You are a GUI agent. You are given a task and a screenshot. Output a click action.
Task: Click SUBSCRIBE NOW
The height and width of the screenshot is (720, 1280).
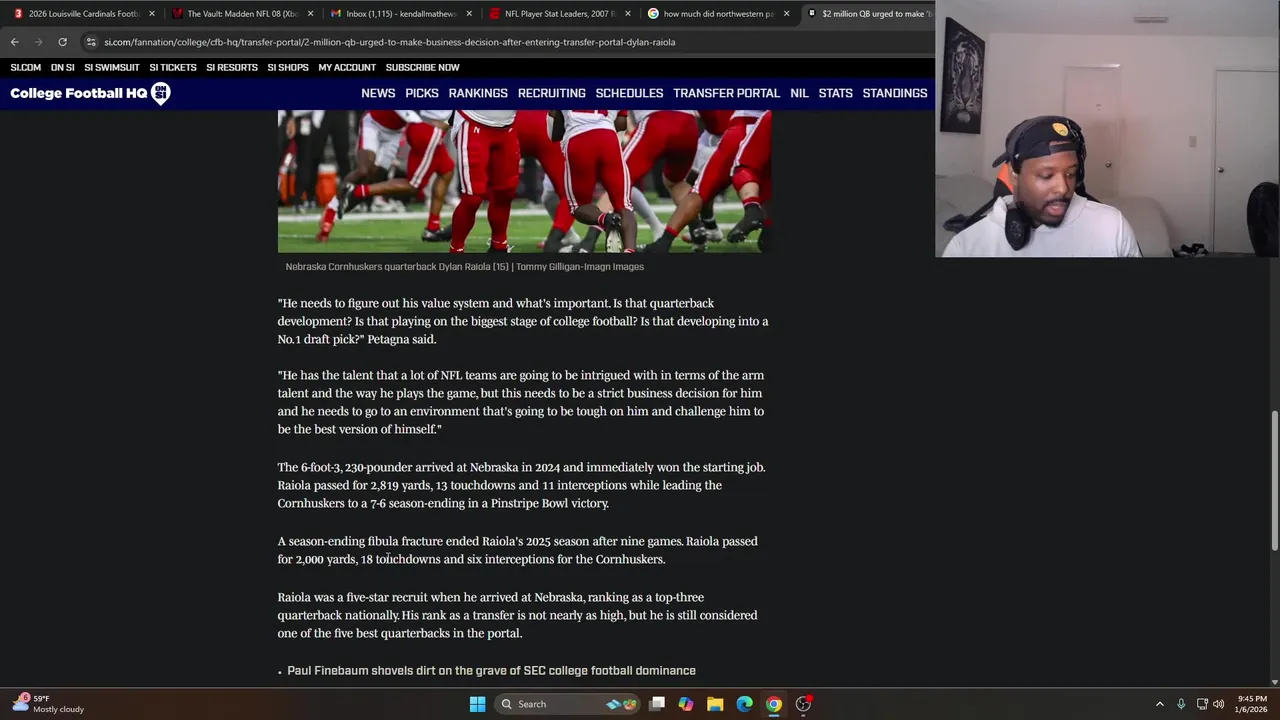pos(423,67)
